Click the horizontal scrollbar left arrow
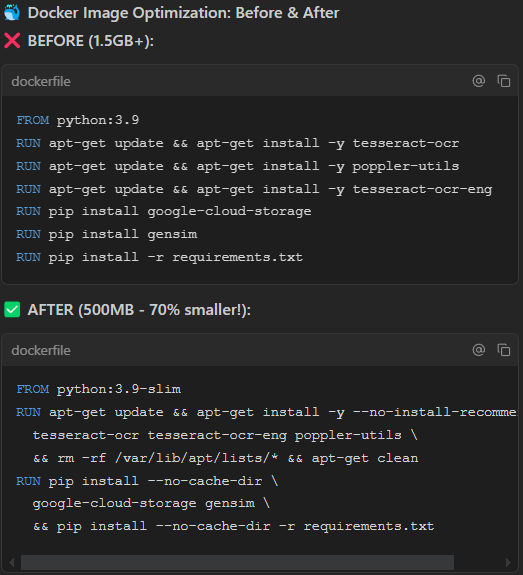 (x=12, y=563)
